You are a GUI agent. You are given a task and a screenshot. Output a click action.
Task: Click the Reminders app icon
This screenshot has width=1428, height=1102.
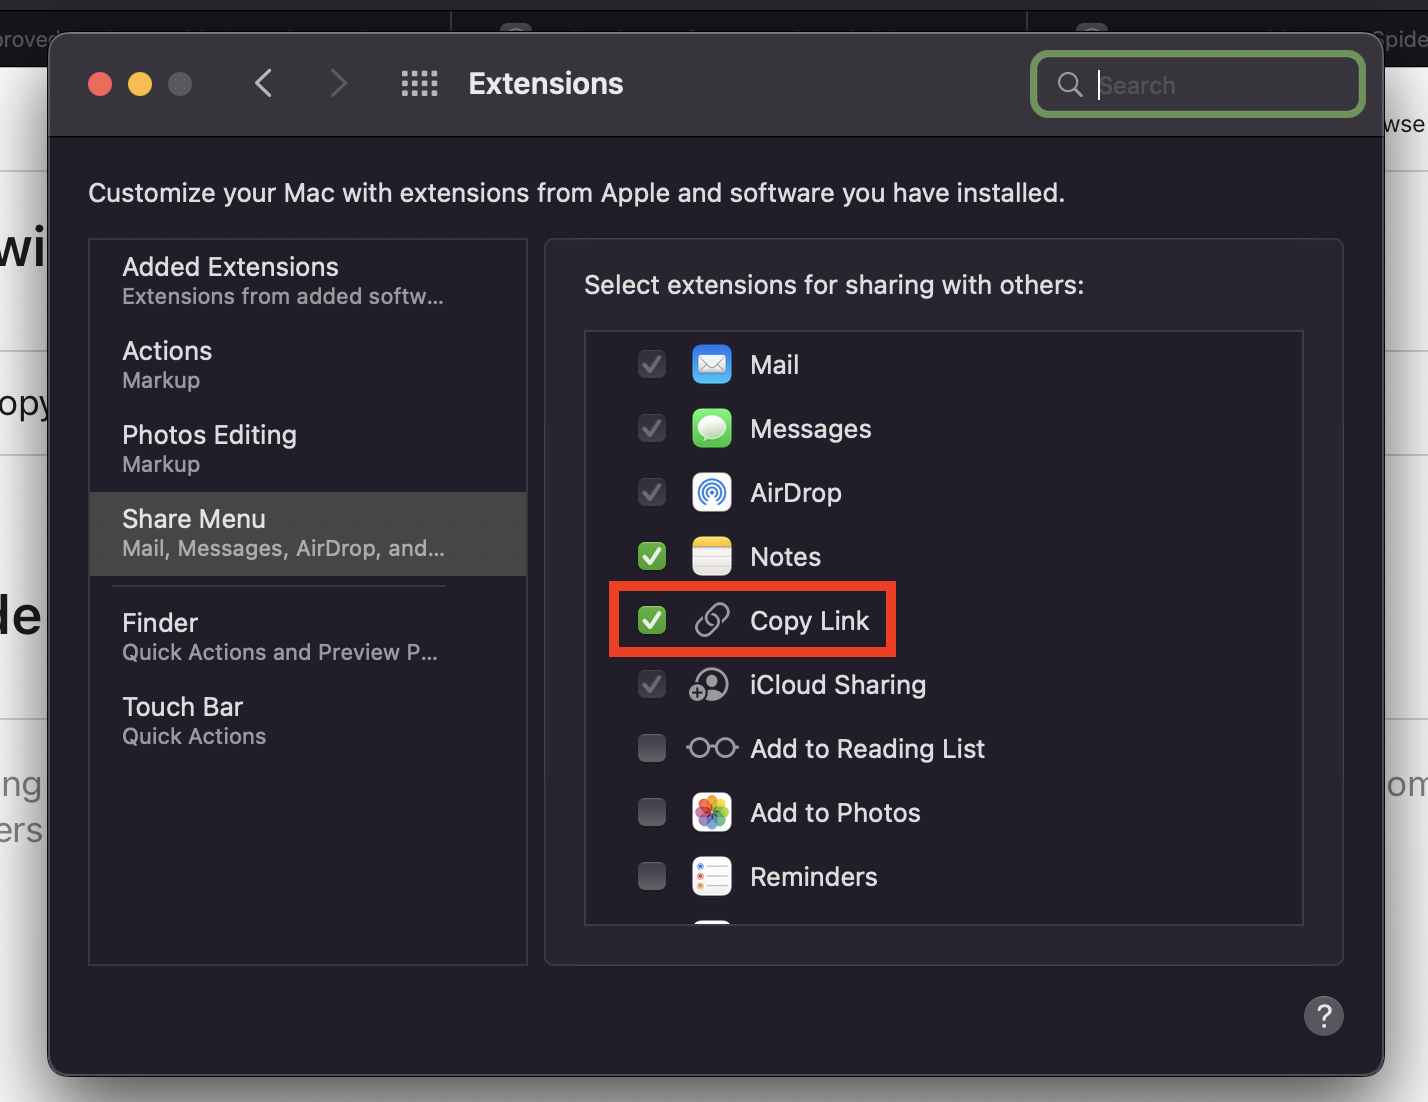711,876
